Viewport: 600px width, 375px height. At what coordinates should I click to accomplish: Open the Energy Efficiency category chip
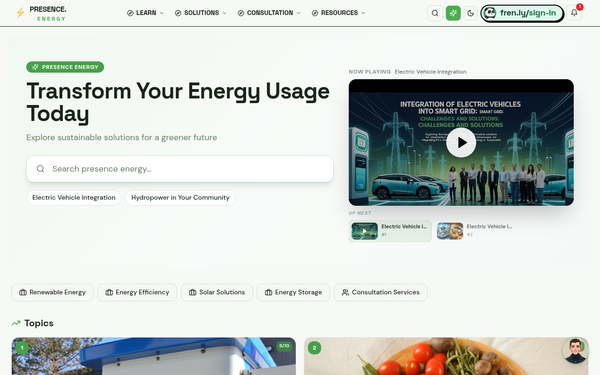click(137, 292)
